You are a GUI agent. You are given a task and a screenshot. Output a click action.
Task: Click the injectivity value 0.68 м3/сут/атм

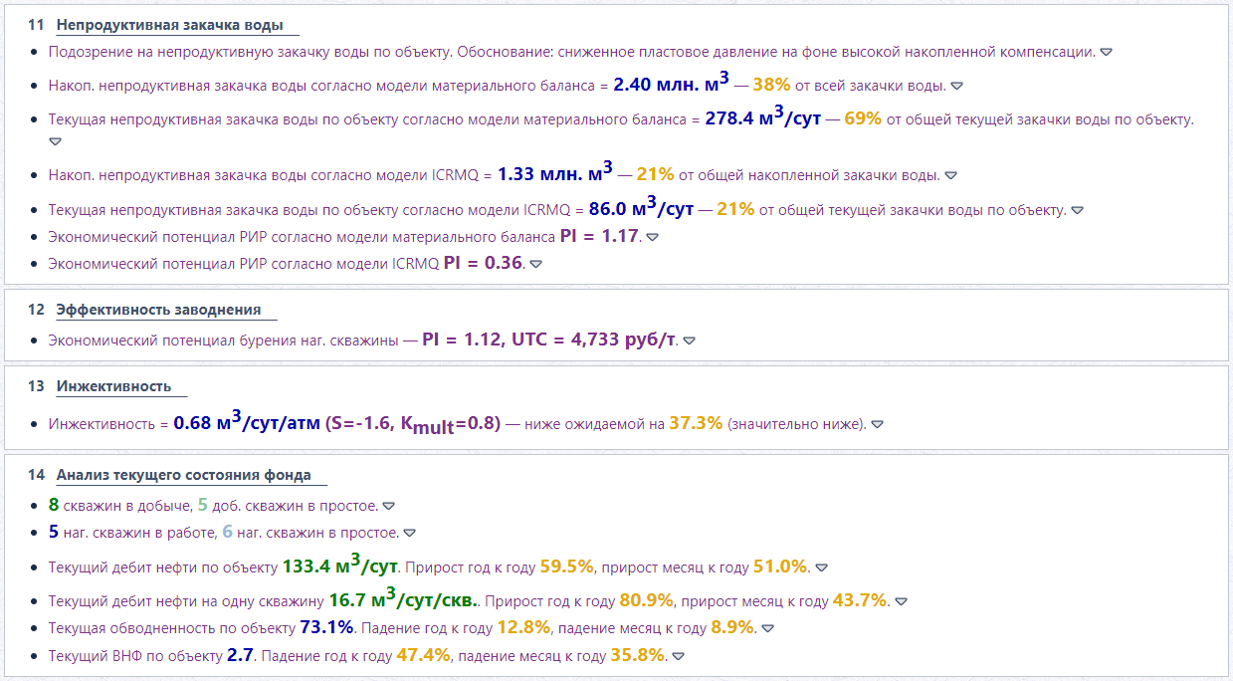tap(247, 422)
